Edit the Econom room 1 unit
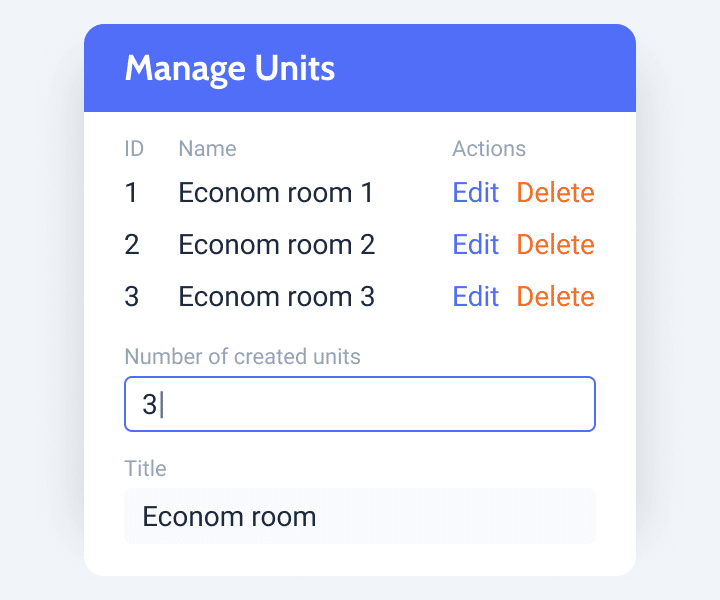This screenshot has height=600, width=720. coord(475,193)
